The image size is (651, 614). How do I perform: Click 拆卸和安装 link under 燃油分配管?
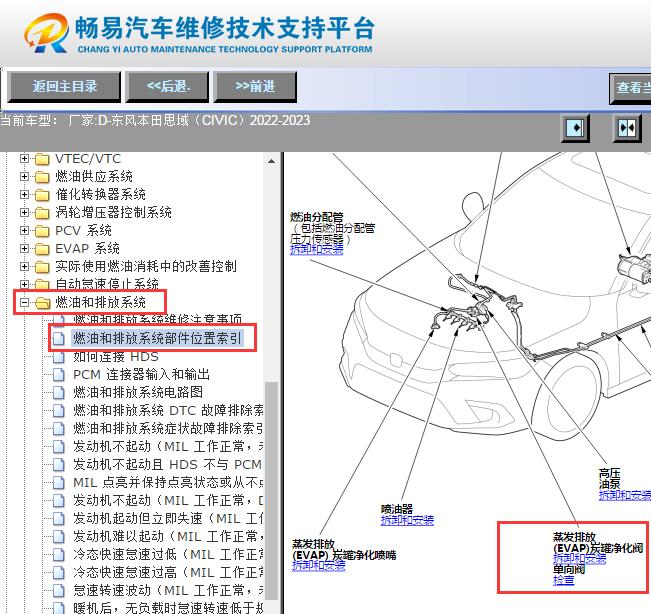(317, 249)
